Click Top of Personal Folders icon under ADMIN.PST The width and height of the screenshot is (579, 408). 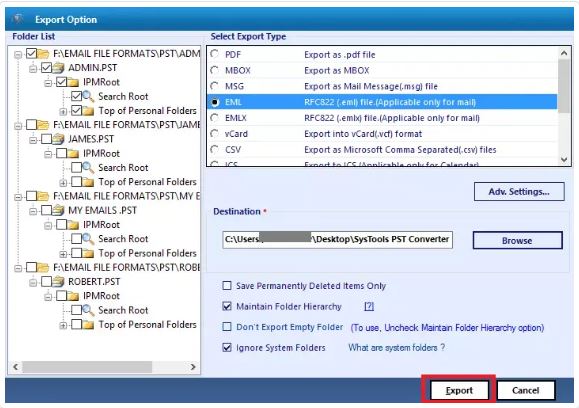88,111
